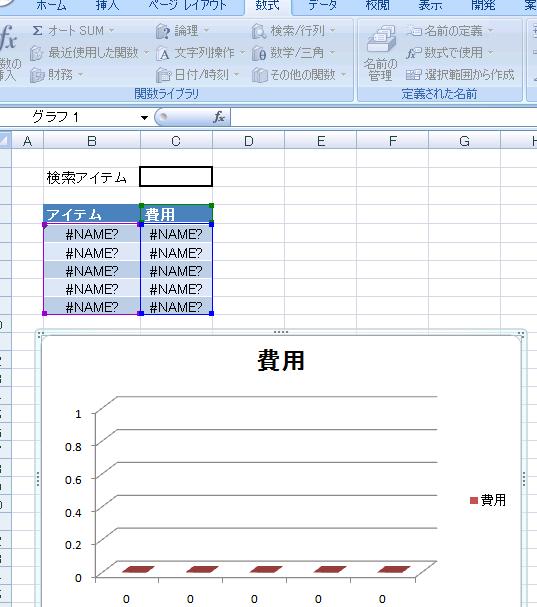The width and height of the screenshot is (537, 607).
Task: Expand the Name Box dropdown arrow
Action: pos(144,117)
